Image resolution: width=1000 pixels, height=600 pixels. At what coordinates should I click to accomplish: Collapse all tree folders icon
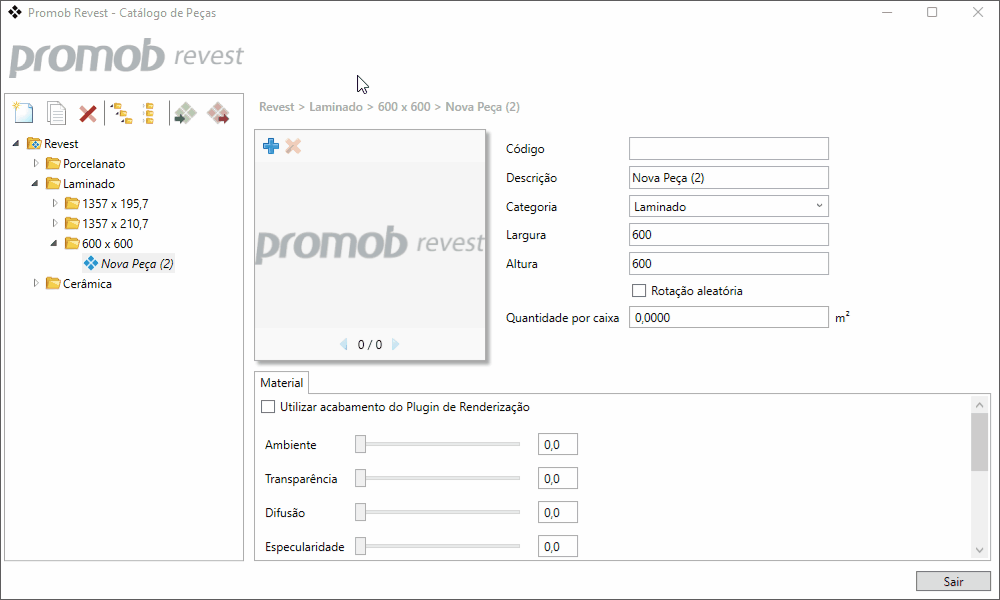pyautogui.click(x=149, y=113)
